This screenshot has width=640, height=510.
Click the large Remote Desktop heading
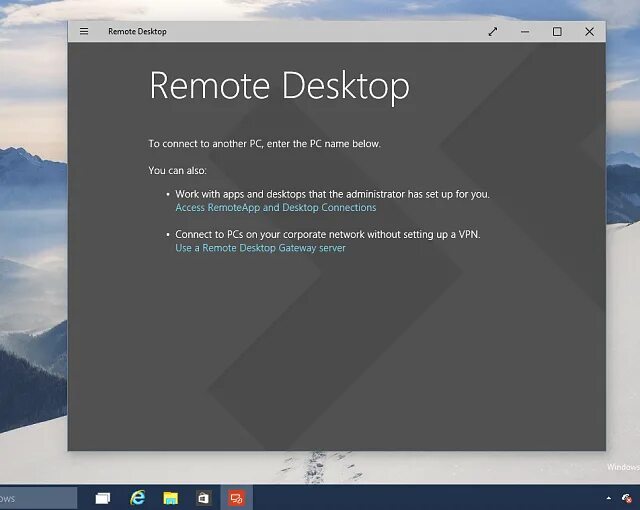pos(279,87)
